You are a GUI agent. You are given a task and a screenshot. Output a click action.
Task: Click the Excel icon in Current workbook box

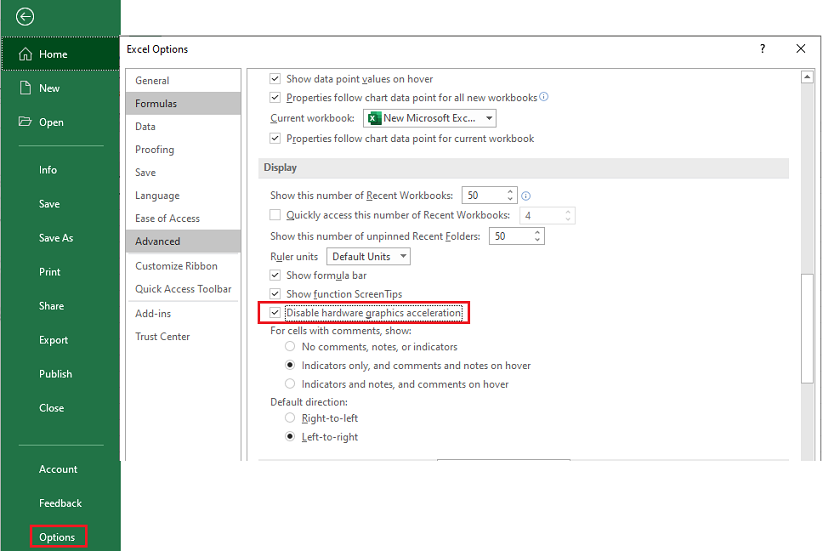374,119
